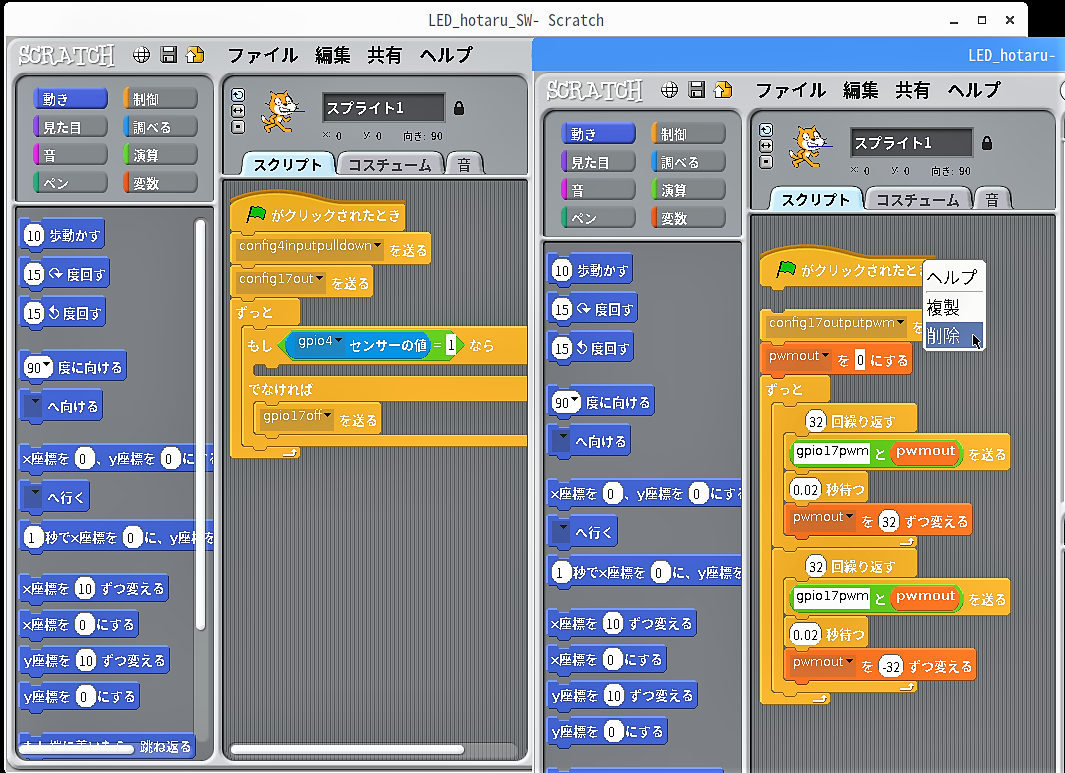Open pwmout dropdown in change-by-minus-32 block
Viewport: 1065px width, 773px height.
point(849,662)
